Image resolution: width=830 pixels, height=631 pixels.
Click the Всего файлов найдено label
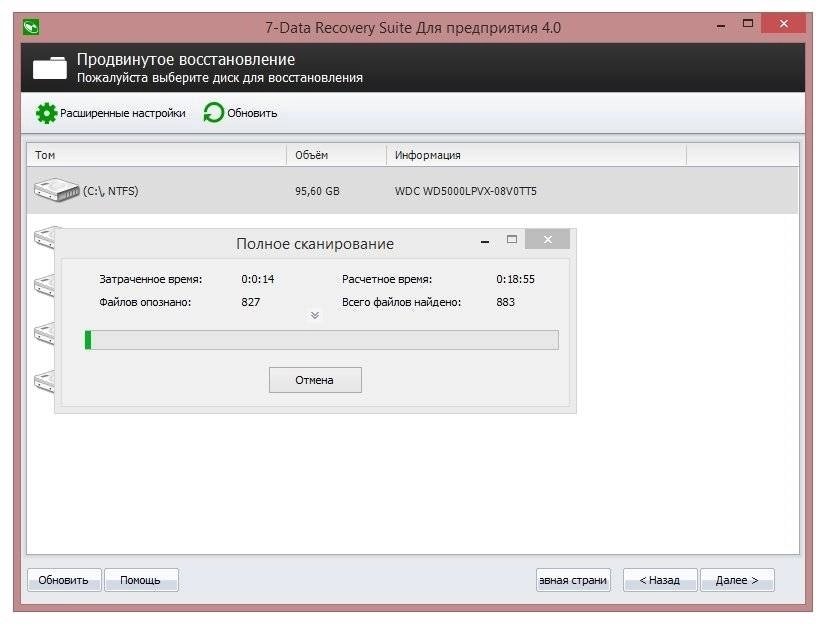[402, 302]
